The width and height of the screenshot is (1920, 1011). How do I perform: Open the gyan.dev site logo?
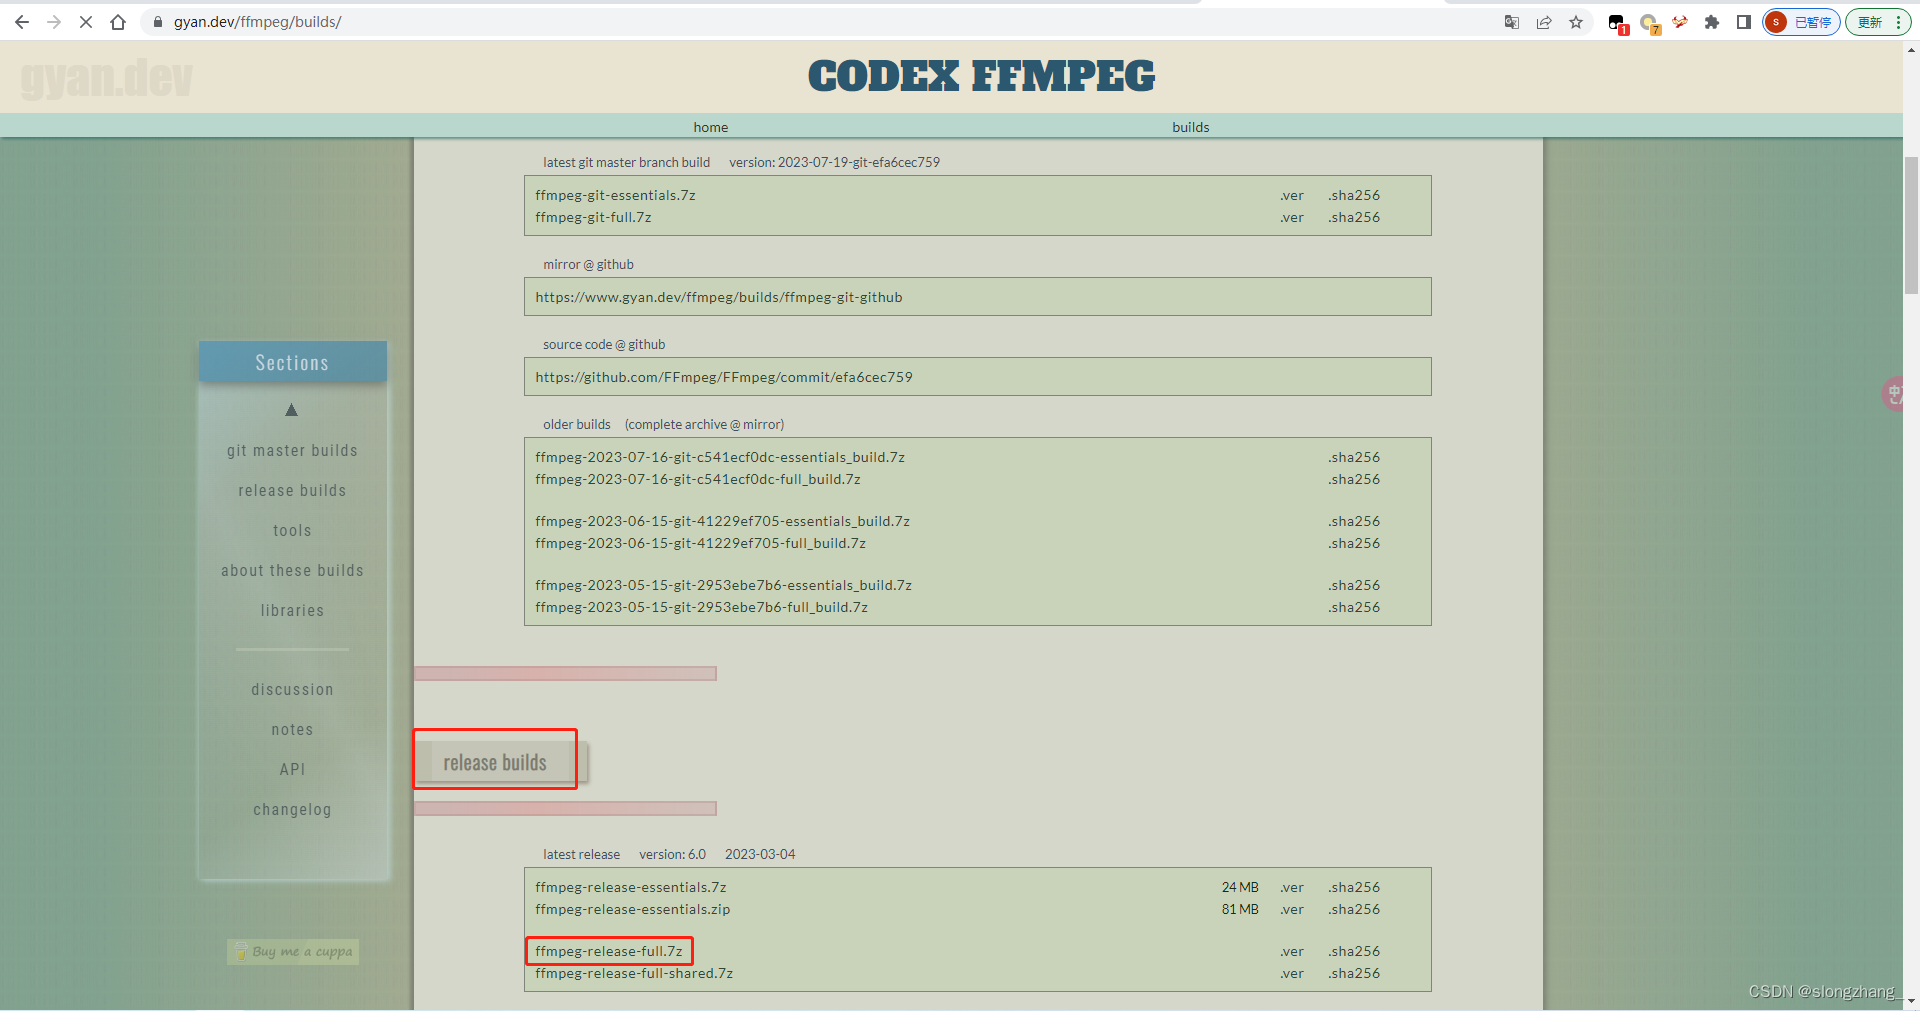click(x=106, y=79)
